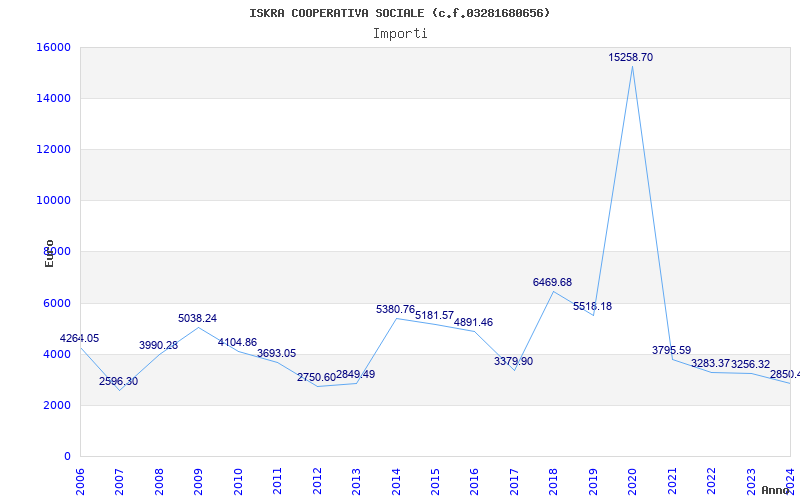Viewport: 800px width, 500px height.
Task: Click the 2013 x-axis year label
Action: coord(357,482)
